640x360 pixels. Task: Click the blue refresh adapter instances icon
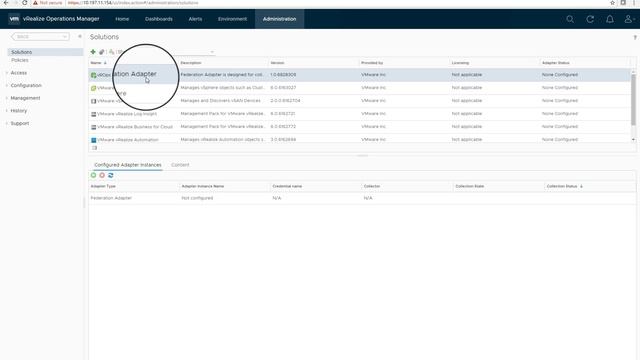(111, 175)
